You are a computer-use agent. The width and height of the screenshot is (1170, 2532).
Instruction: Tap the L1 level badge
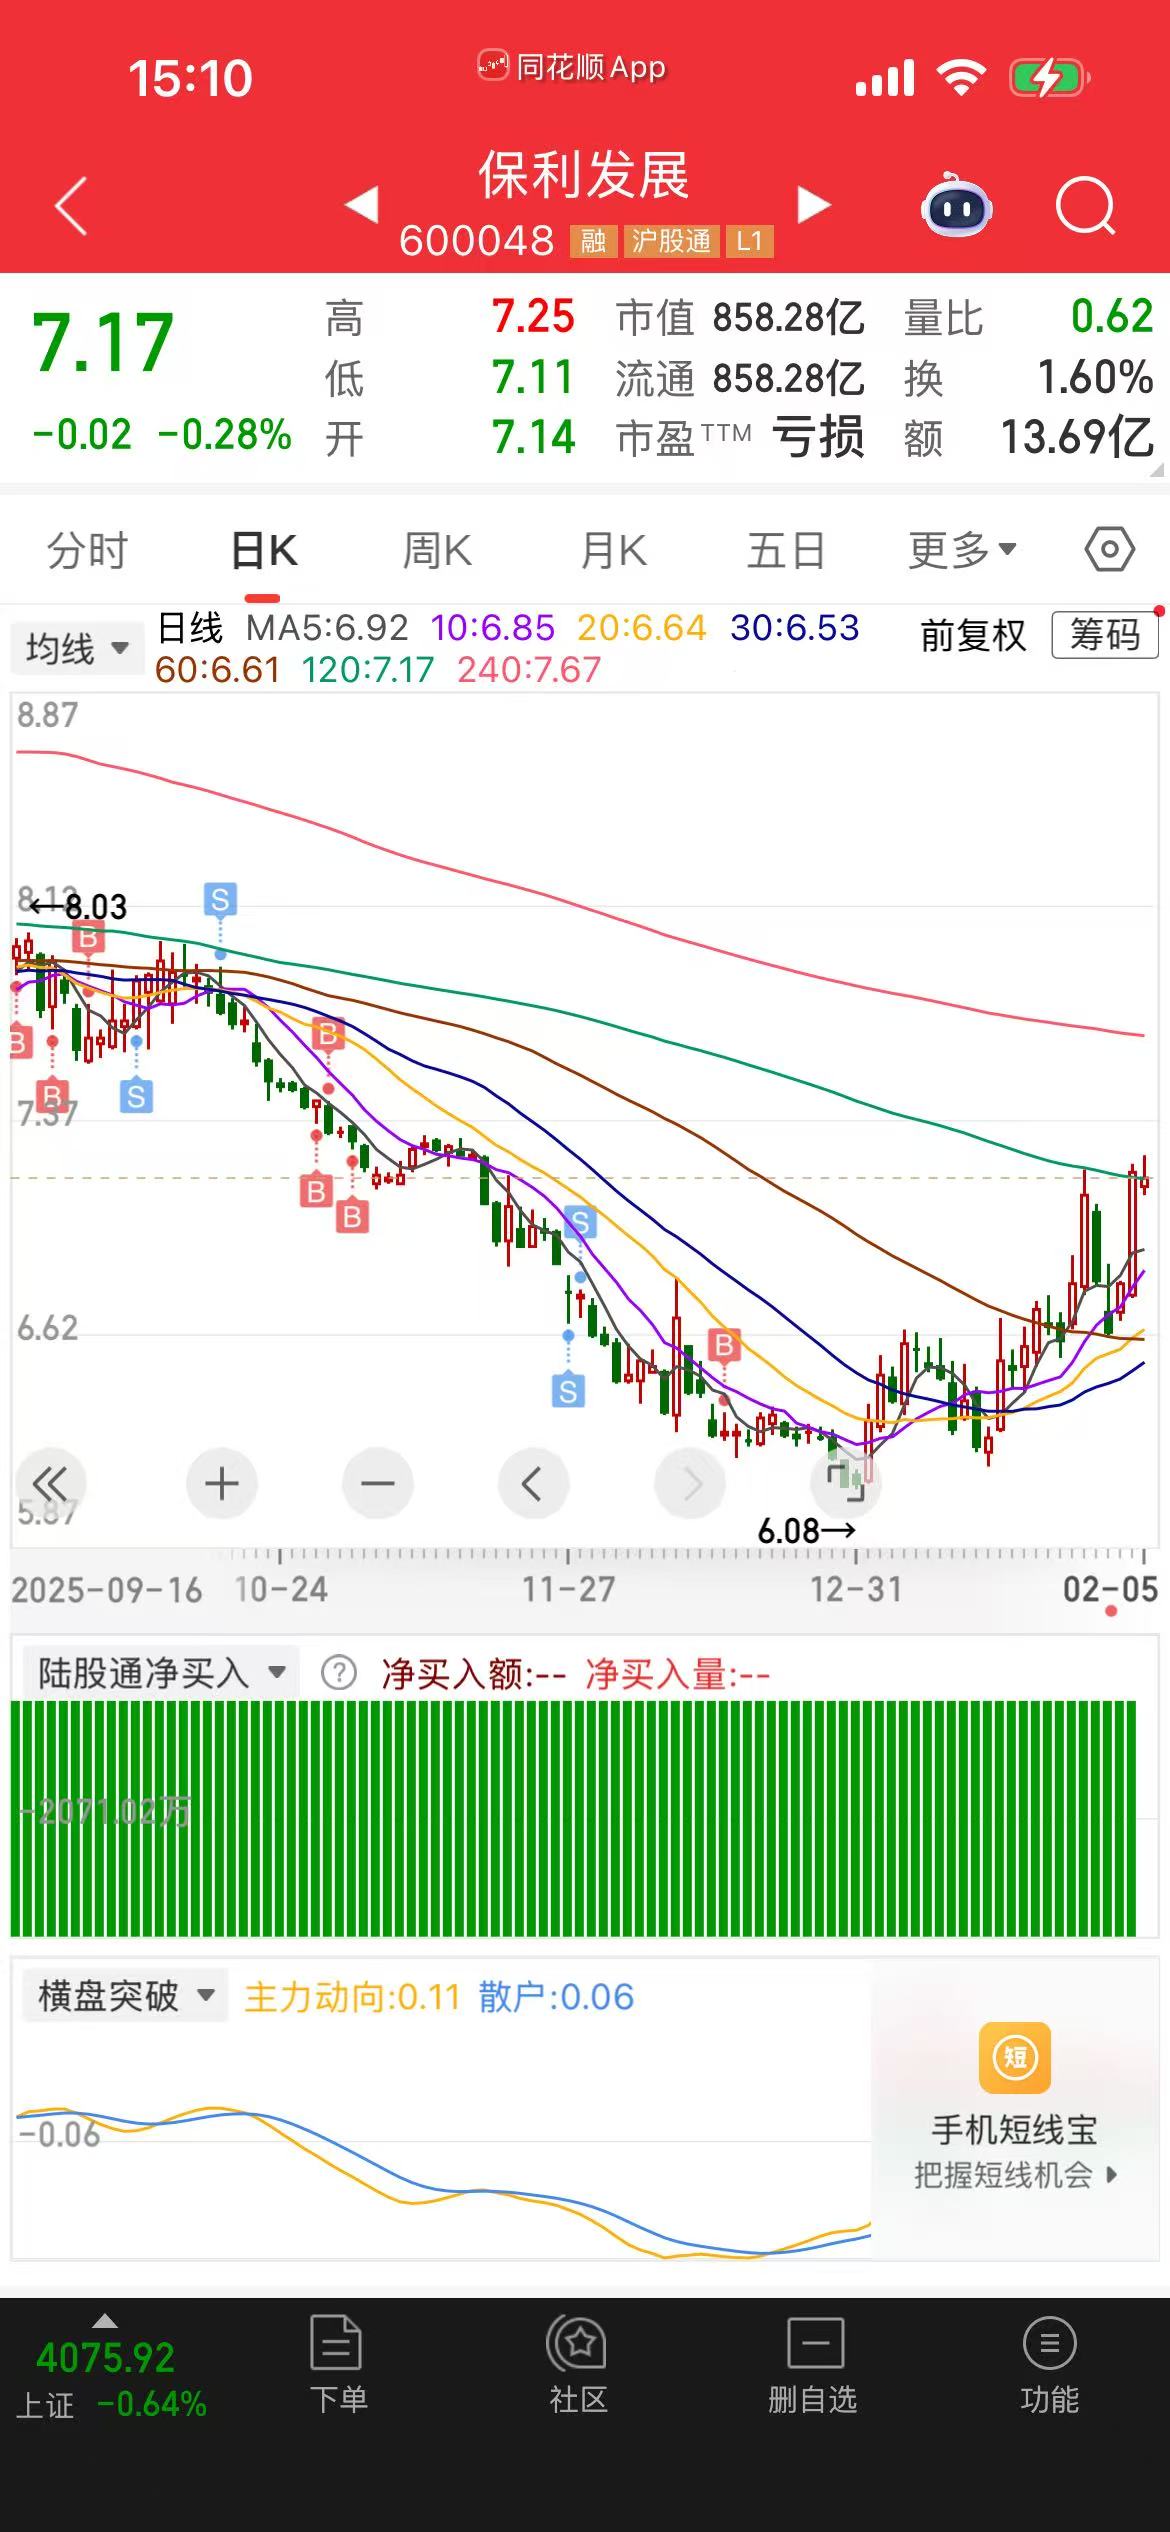pos(749,241)
